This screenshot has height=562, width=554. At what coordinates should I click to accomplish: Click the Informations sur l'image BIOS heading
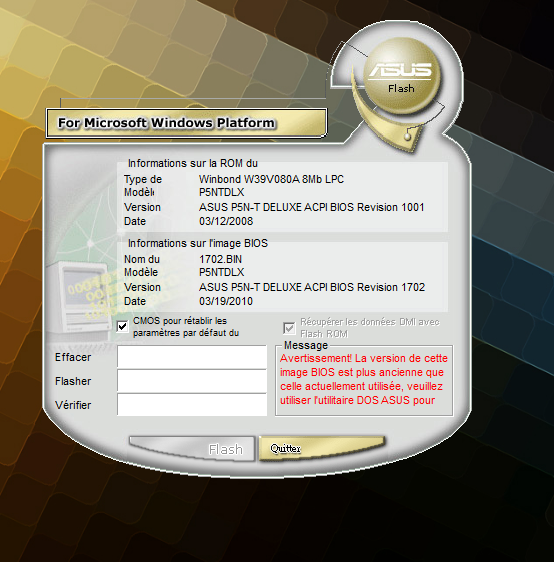tap(198, 243)
